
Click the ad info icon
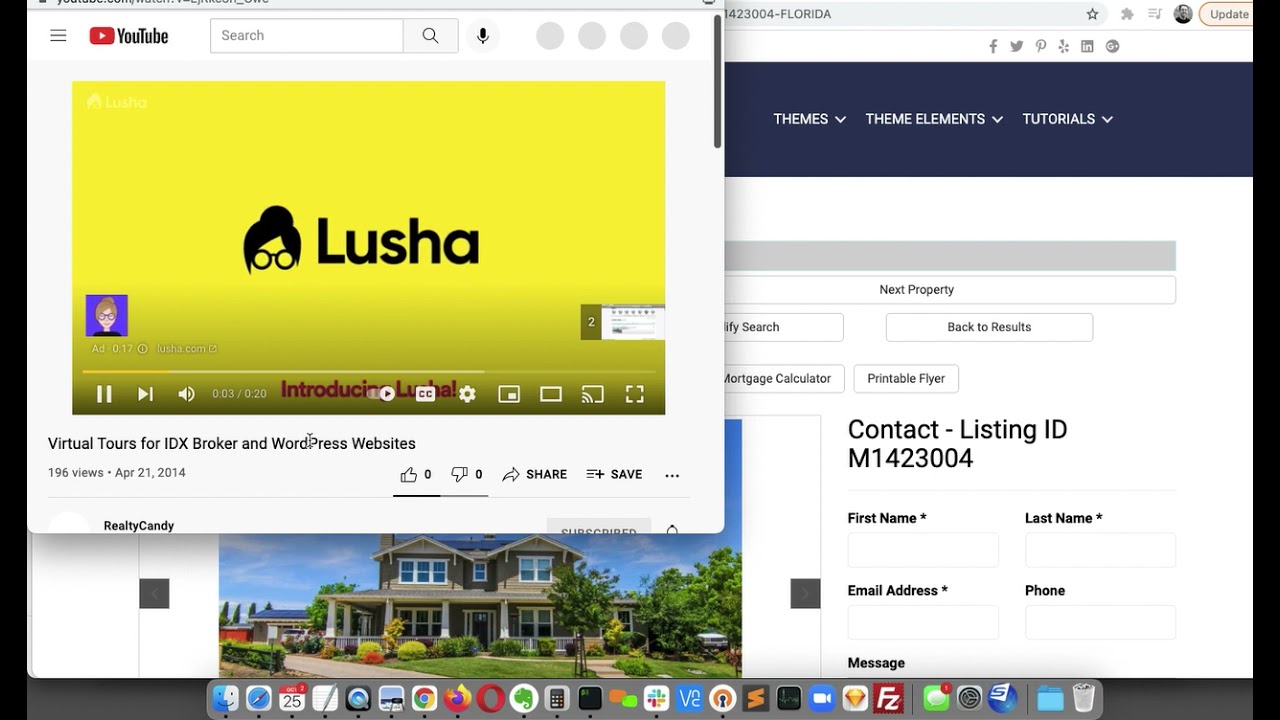click(x=142, y=349)
